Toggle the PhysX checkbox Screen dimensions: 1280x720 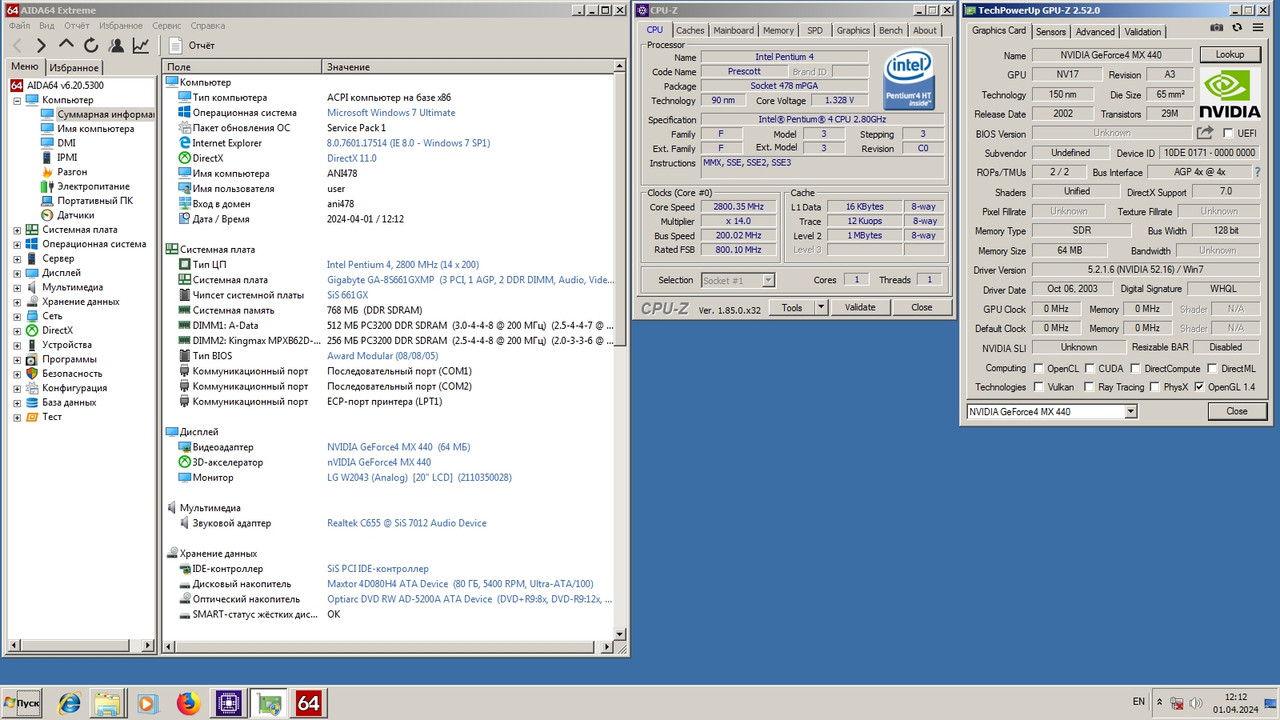(1154, 387)
